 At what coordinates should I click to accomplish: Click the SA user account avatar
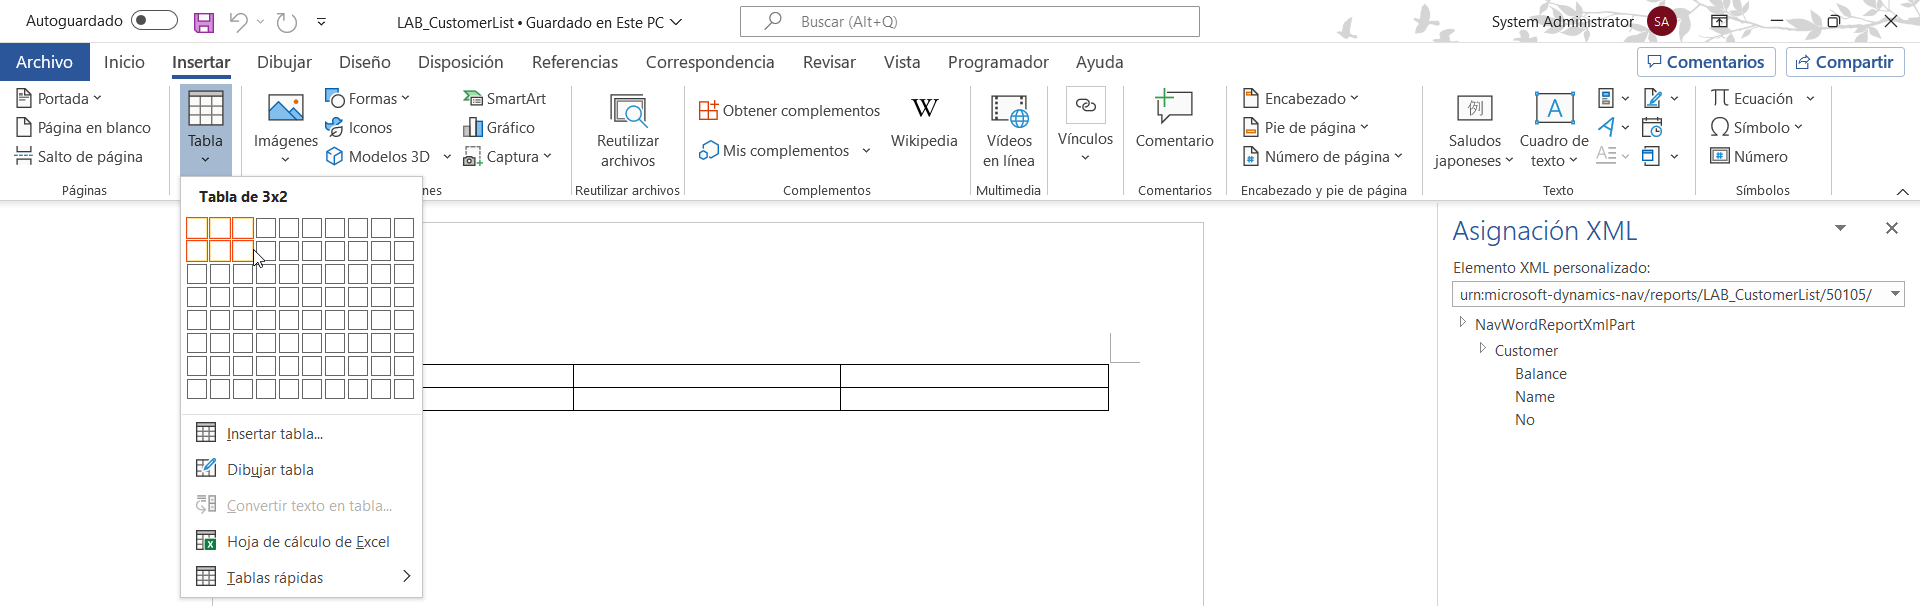pos(1662,21)
